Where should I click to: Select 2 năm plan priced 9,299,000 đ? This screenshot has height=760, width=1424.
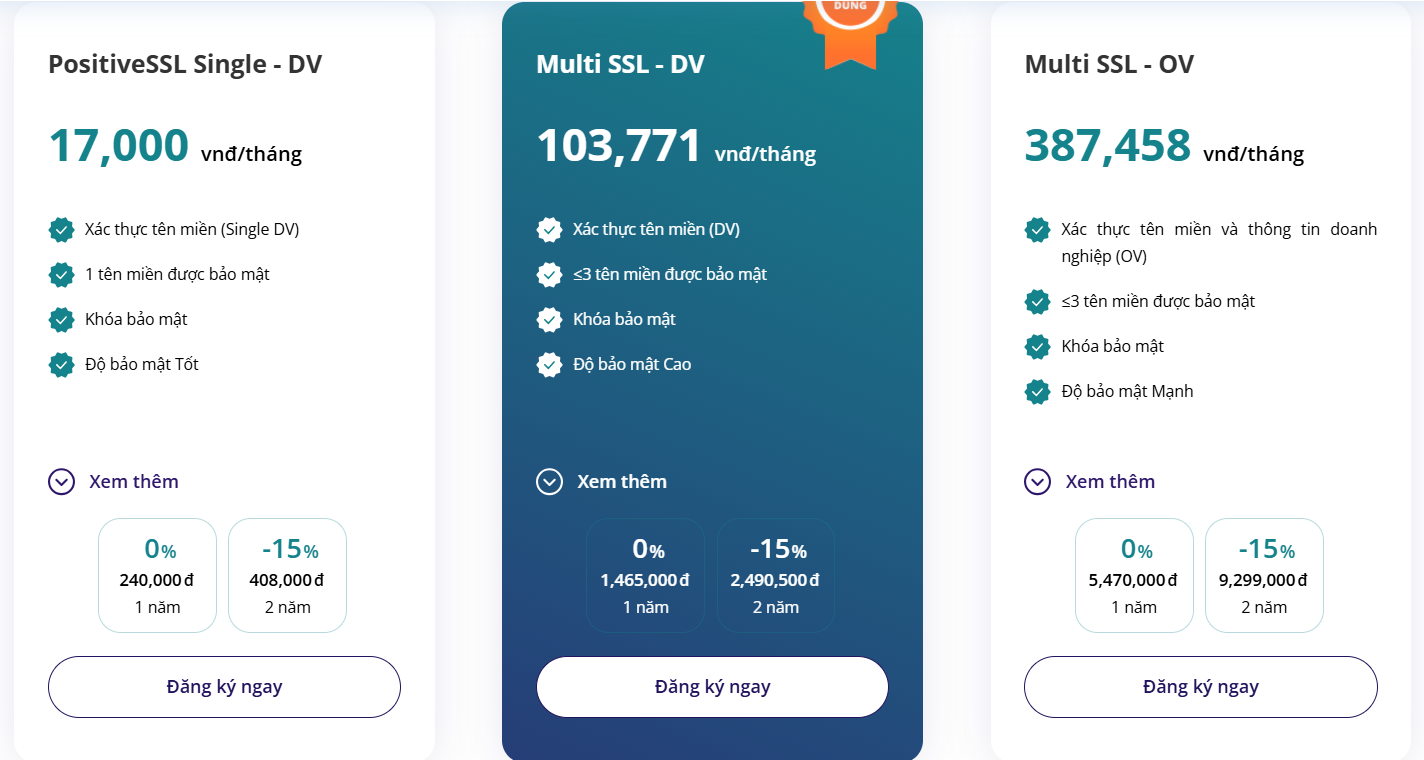[1264, 576]
